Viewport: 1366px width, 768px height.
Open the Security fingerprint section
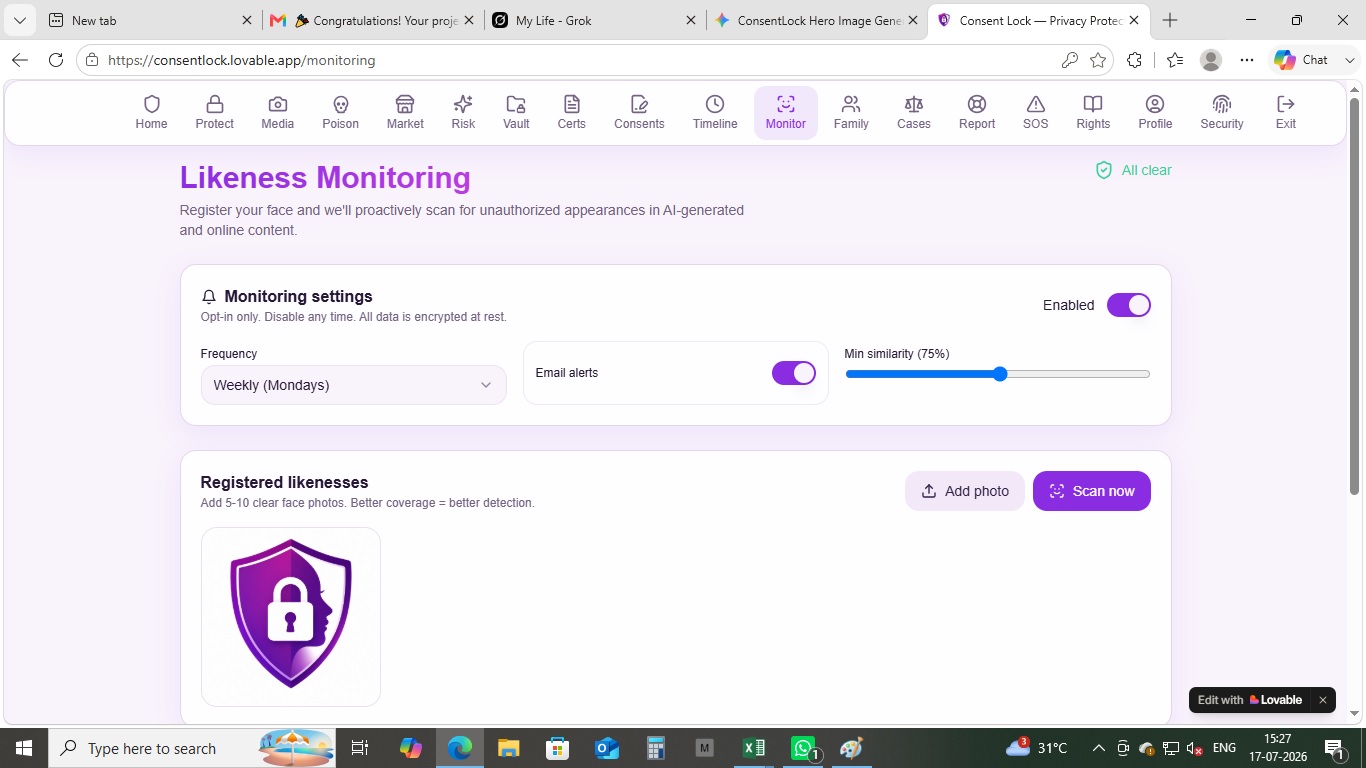point(1221,112)
